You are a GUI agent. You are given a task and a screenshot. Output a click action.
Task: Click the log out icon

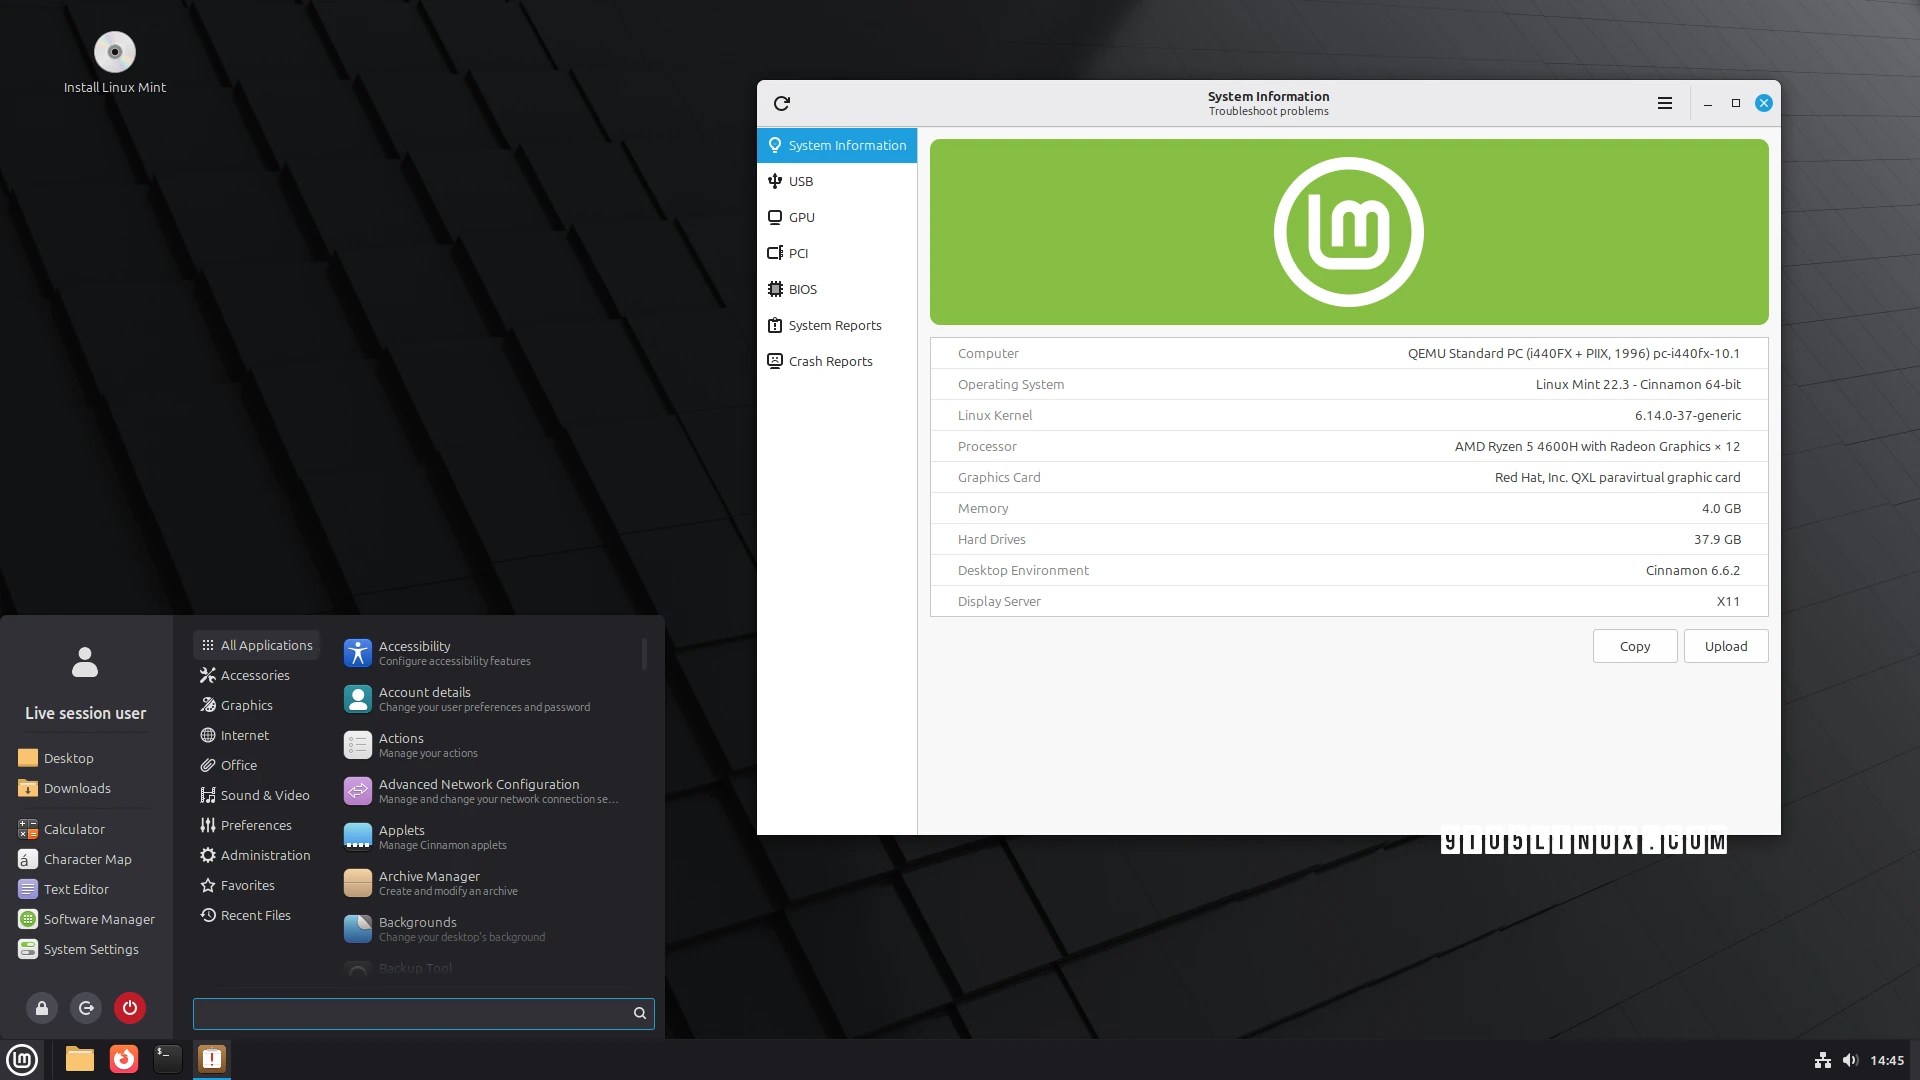click(86, 1008)
